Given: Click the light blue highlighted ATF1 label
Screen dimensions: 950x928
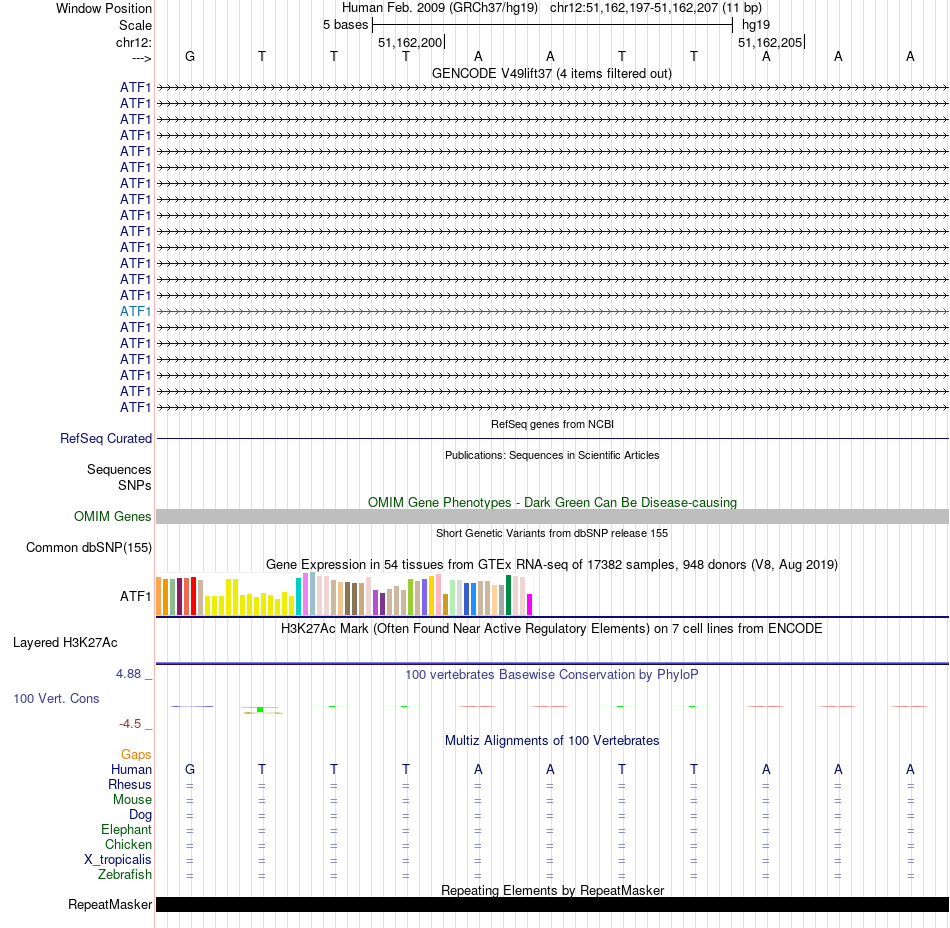Looking at the screenshot, I should [x=135, y=311].
